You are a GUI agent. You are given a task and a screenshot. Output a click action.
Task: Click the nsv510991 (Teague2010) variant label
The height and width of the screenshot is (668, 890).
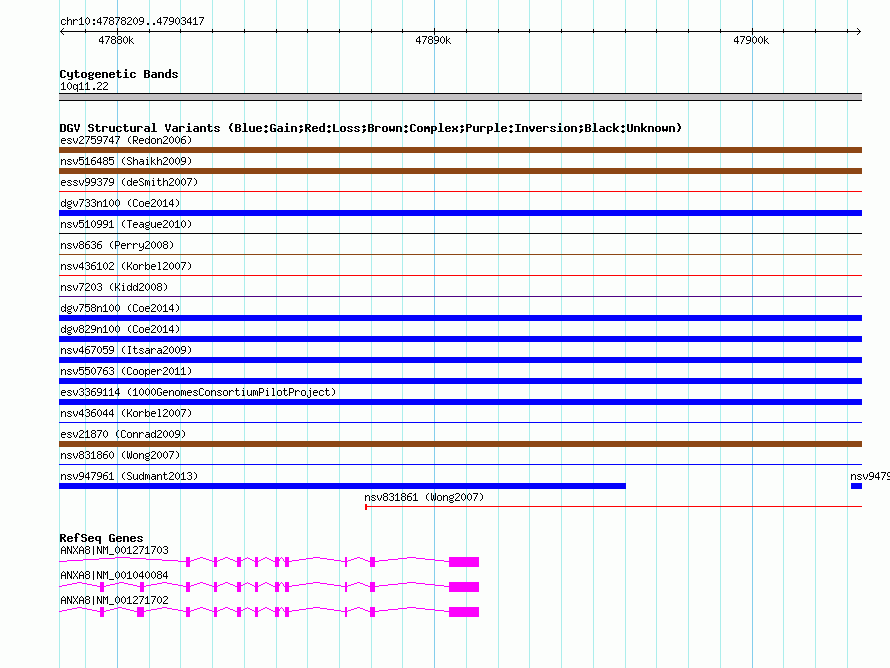(x=126, y=224)
